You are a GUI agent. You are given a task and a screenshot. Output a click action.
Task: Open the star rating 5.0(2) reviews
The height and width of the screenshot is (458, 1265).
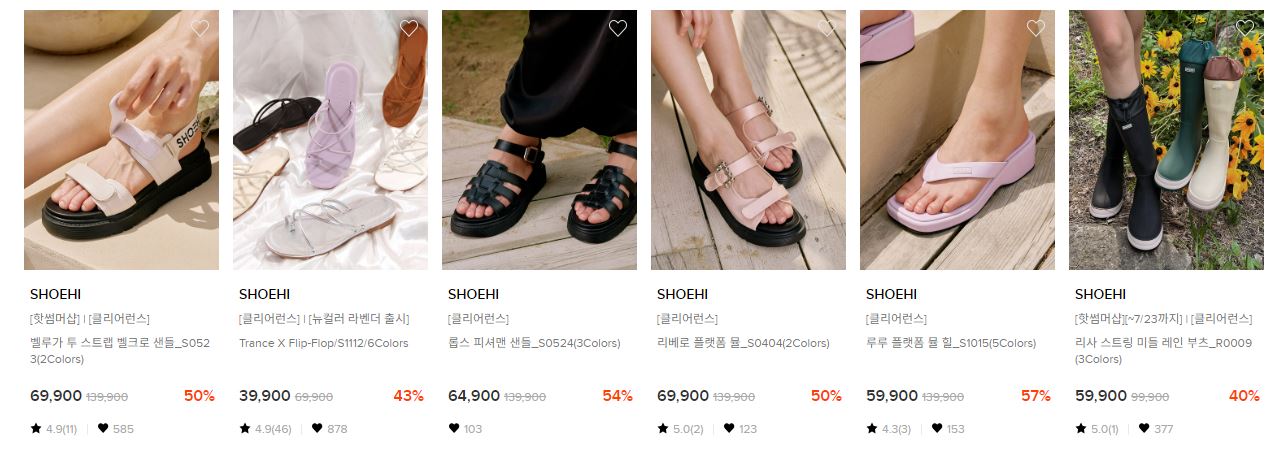[x=680, y=429]
